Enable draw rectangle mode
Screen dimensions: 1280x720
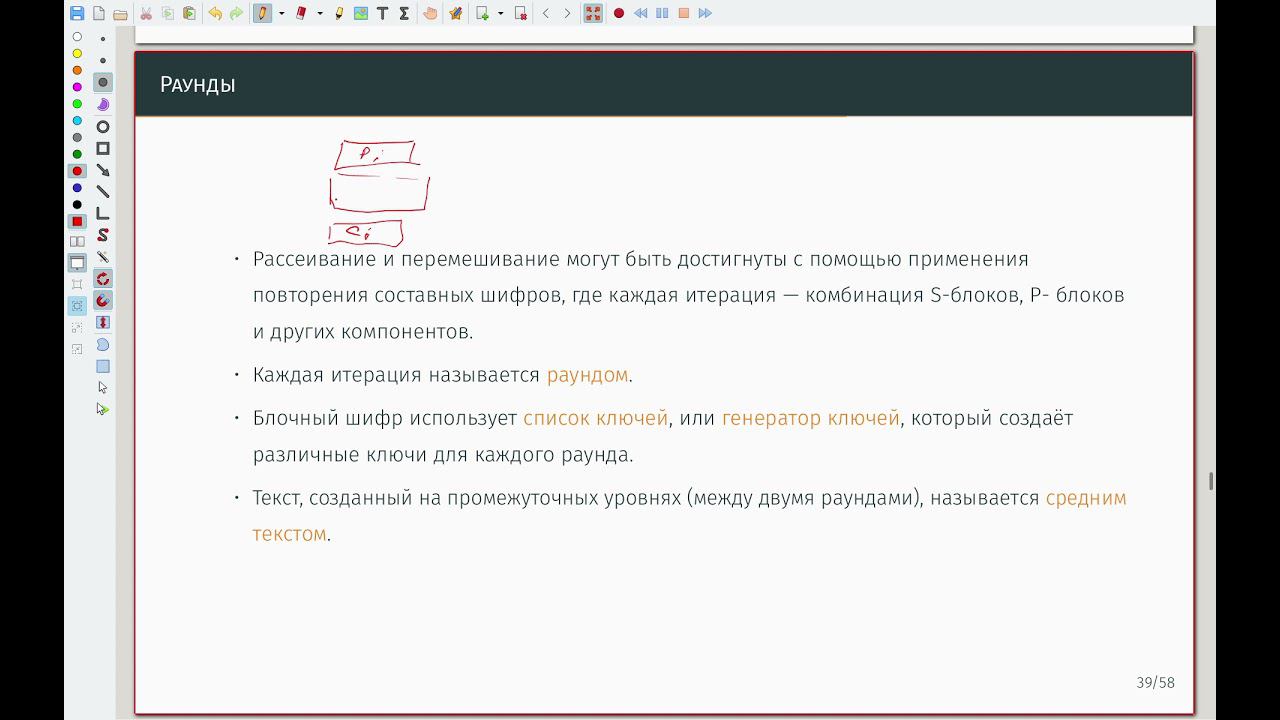[103, 148]
